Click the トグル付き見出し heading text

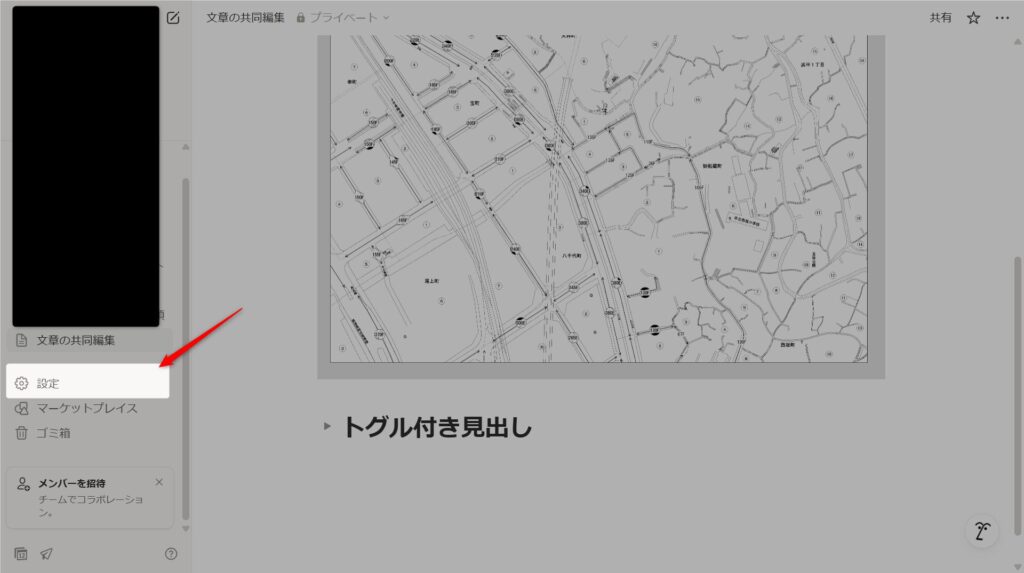click(437, 427)
